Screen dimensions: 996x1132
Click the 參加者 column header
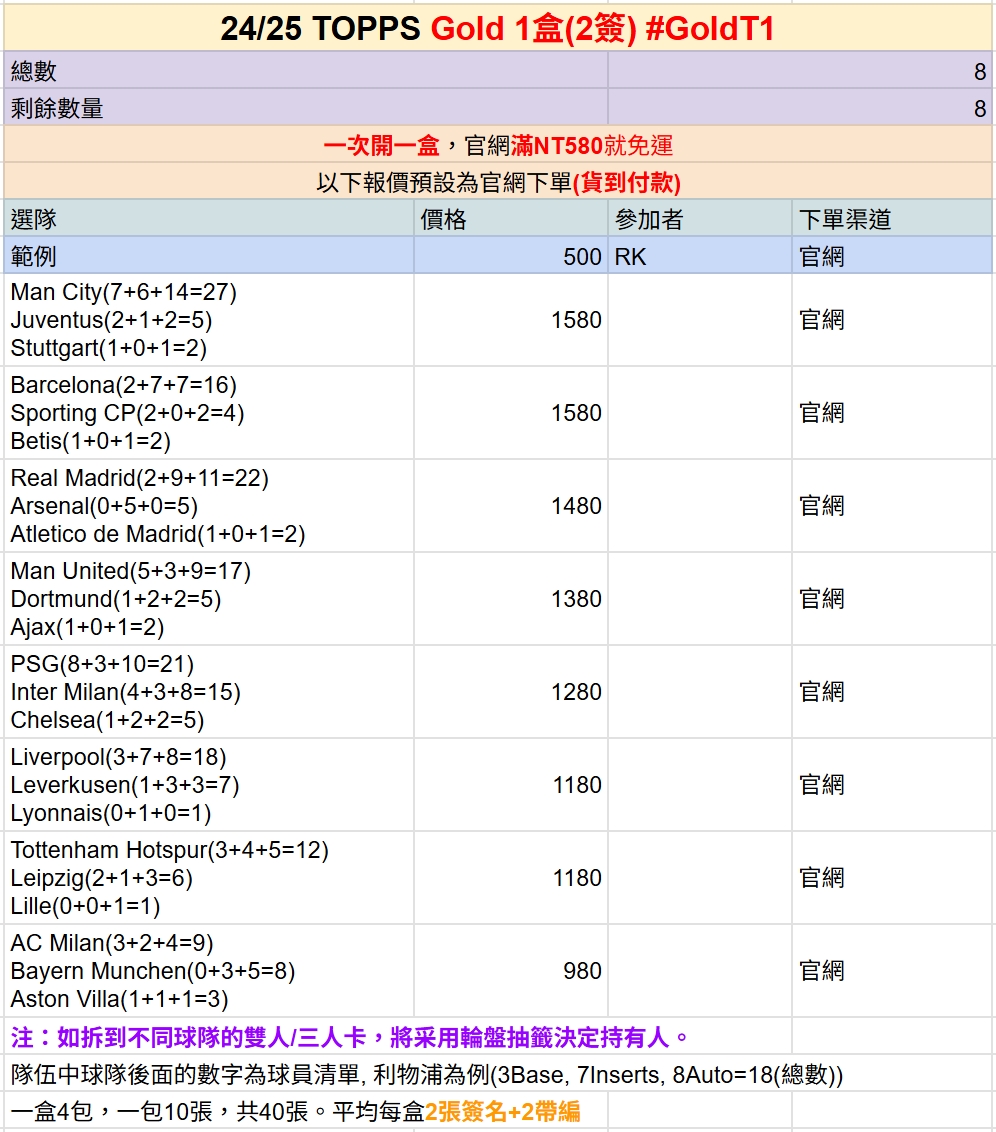click(700, 218)
